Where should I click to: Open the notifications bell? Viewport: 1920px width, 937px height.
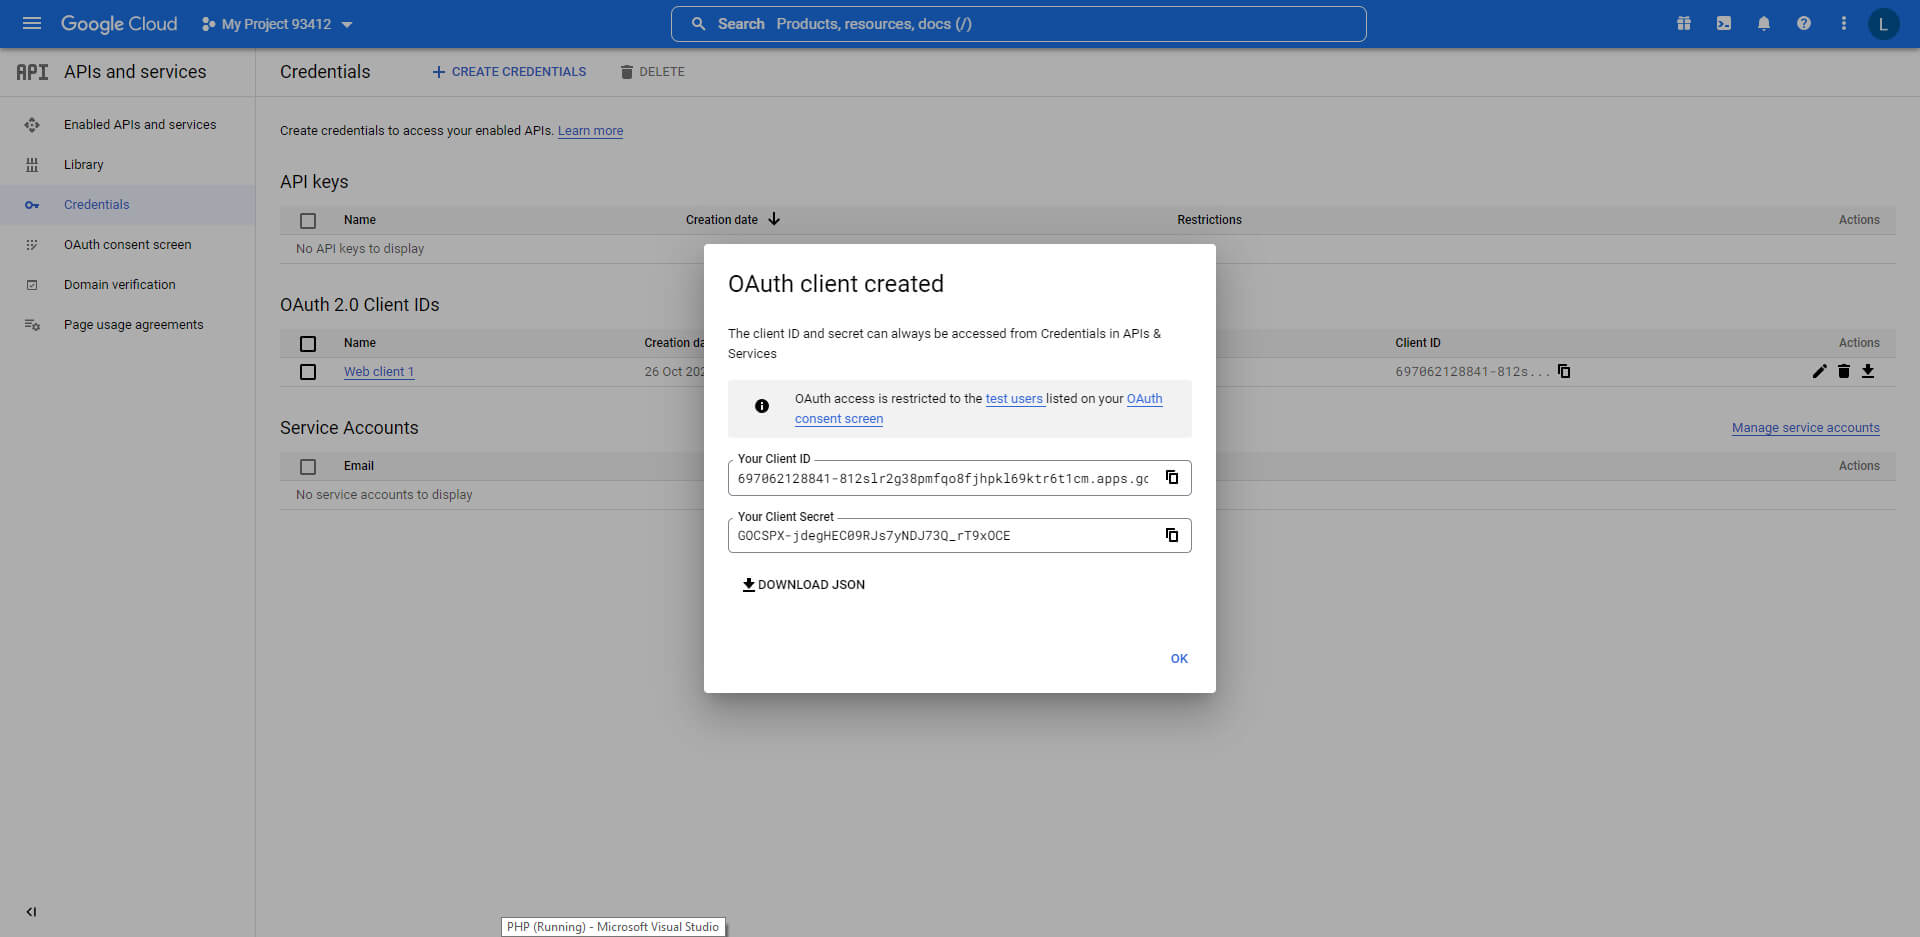[1764, 24]
